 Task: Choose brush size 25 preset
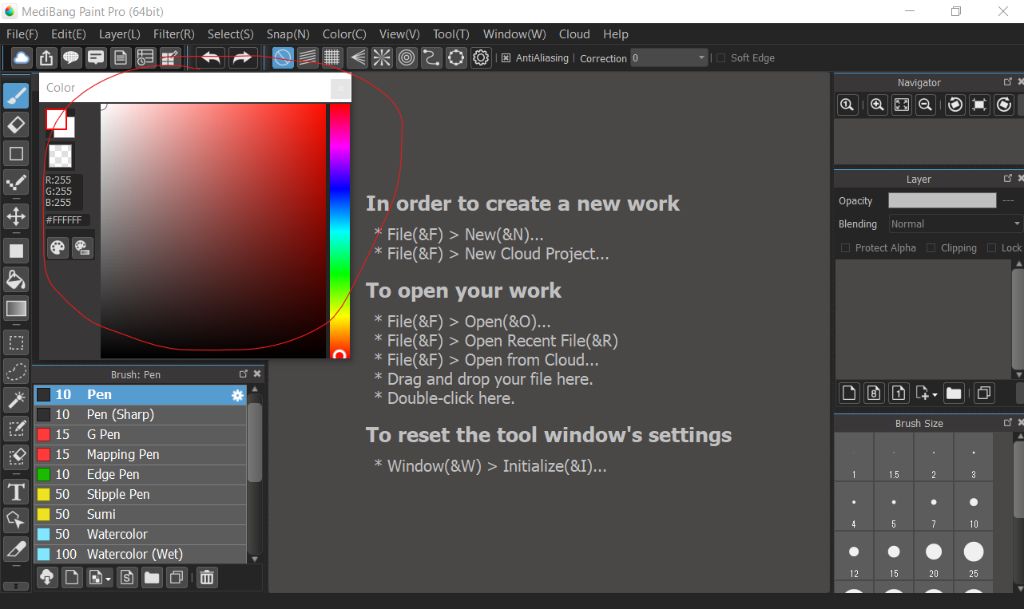(x=973, y=557)
